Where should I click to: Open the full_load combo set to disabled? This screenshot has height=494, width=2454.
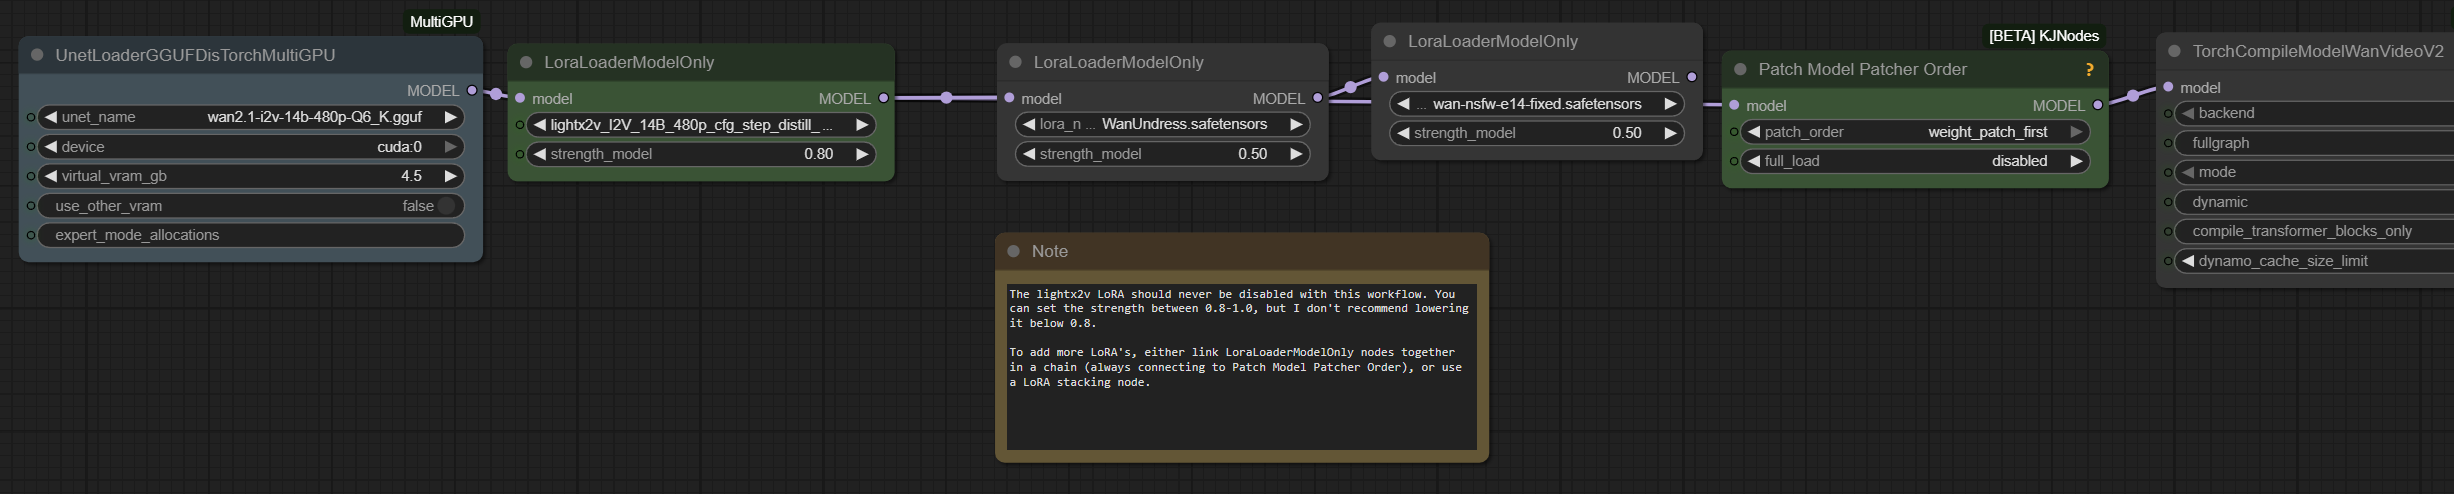point(1916,161)
